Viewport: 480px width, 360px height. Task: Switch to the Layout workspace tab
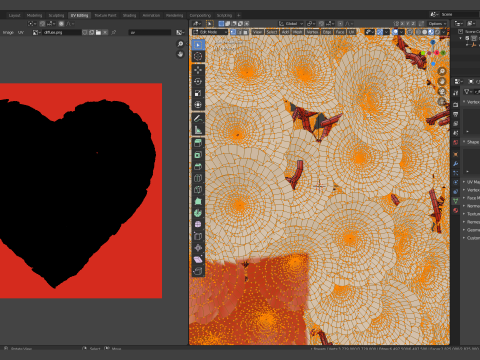pos(14,15)
